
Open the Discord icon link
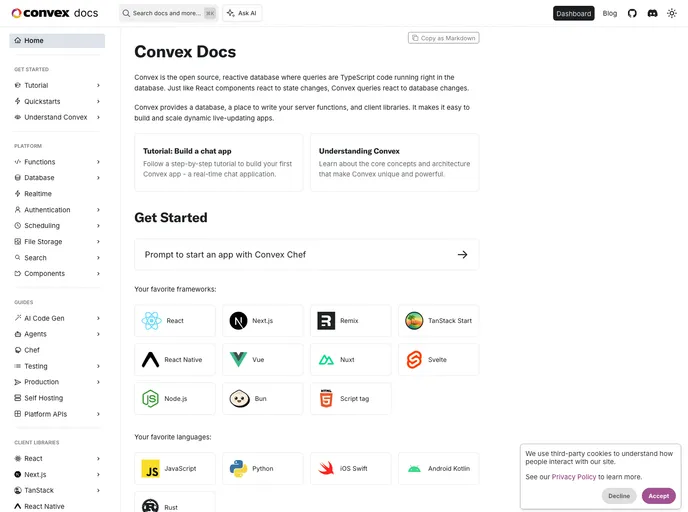pos(652,14)
